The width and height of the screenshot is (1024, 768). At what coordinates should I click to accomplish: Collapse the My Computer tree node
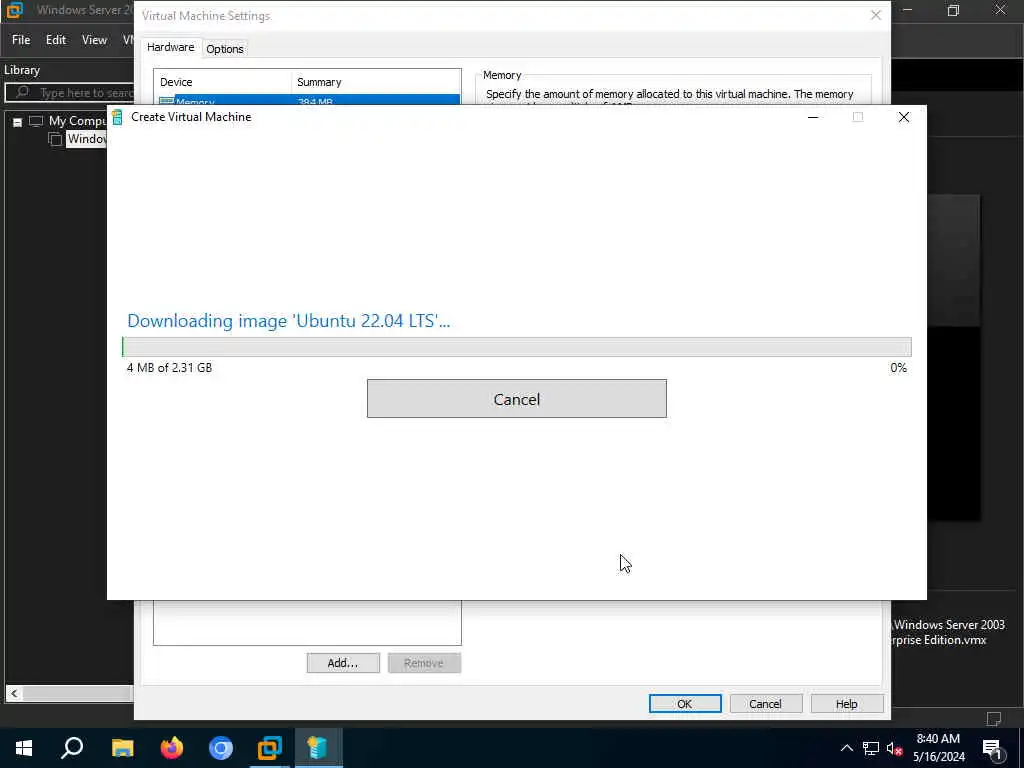pyautogui.click(x=18, y=122)
